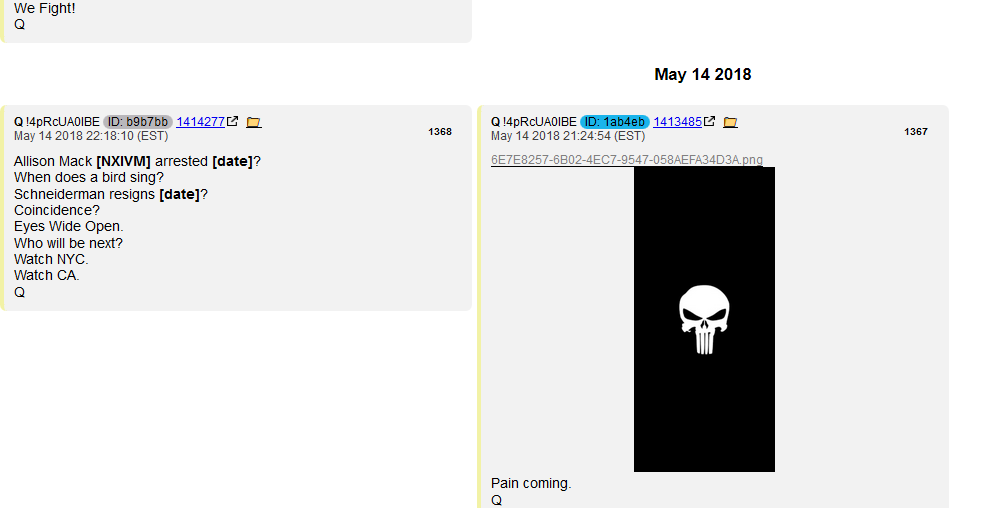Click the Q tripcode name in post 1367
Image resolution: width=997 pixels, height=508 pixels.
[x=533, y=122]
